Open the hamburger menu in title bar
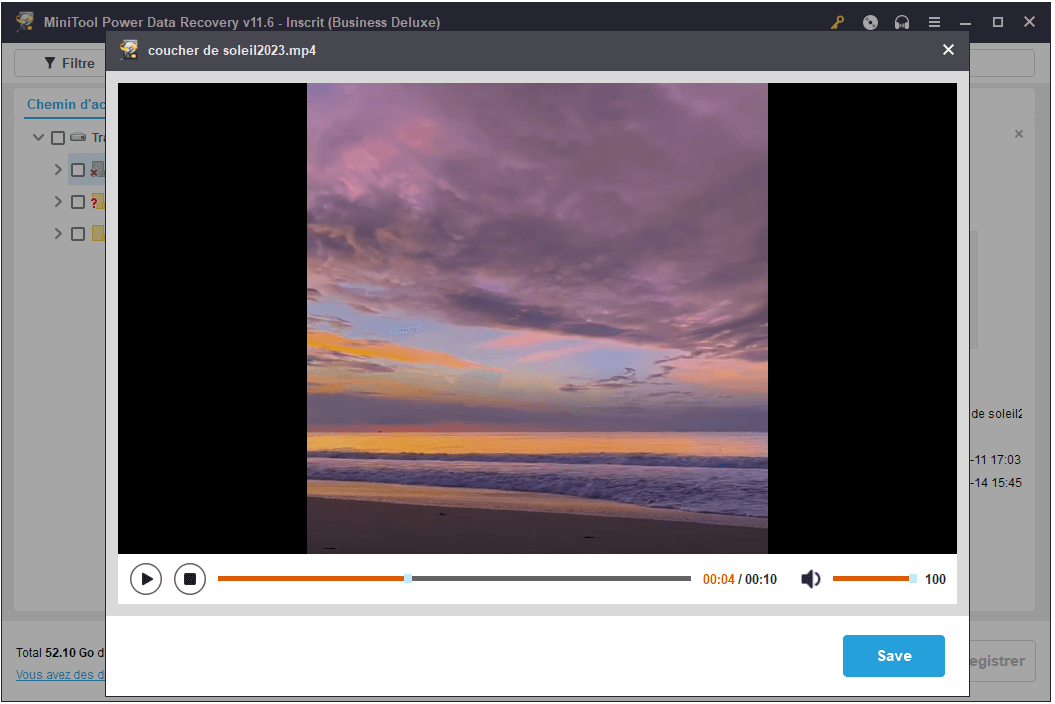The height and width of the screenshot is (704, 1055). 934,22
